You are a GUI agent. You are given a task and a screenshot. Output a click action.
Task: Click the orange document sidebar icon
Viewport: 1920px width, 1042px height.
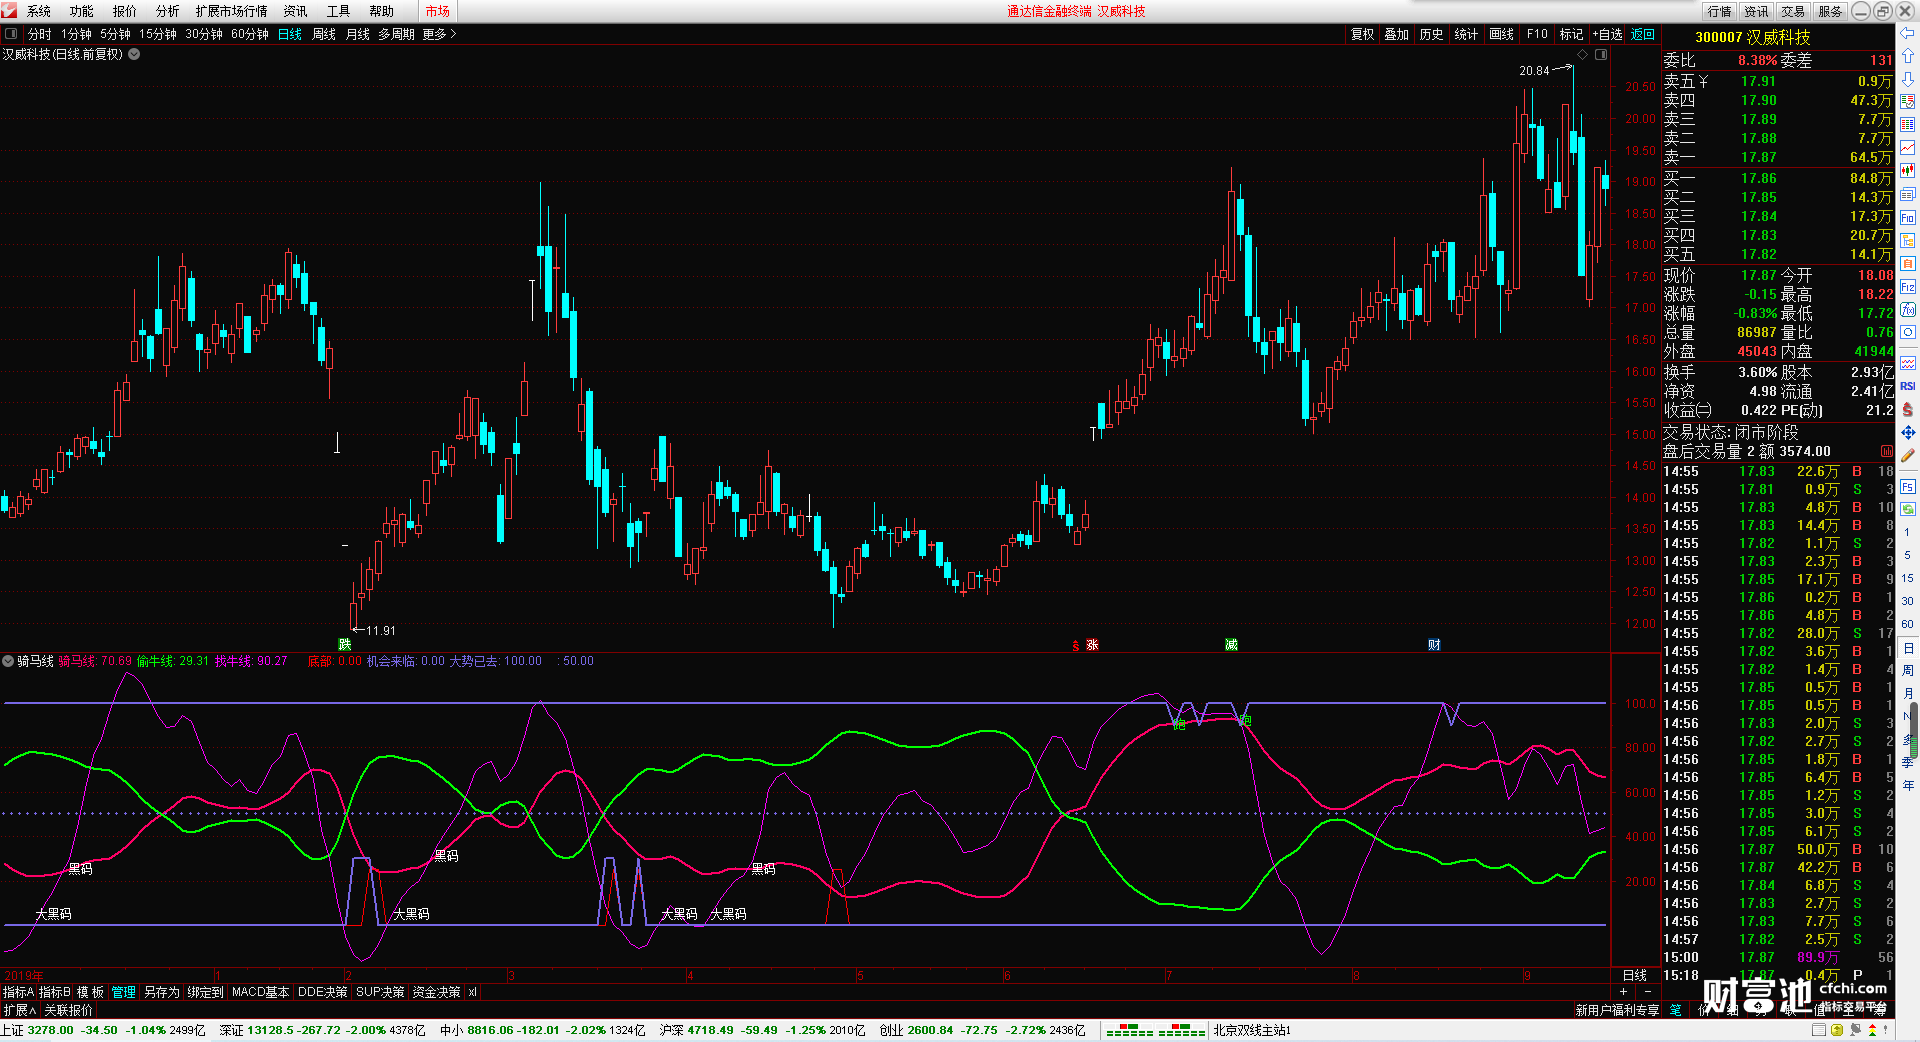pyautogui.click(x=1908, y=263)
